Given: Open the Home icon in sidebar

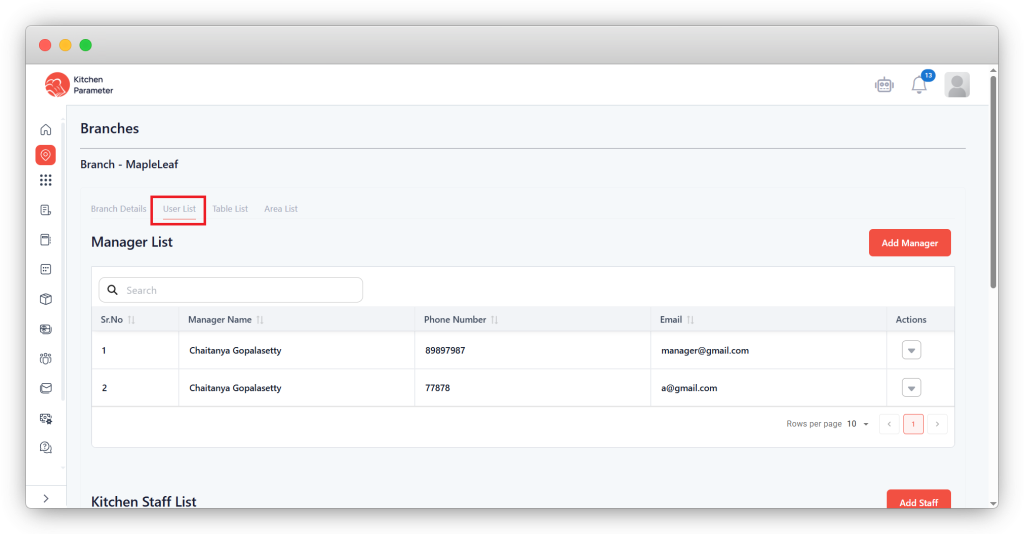Looking at the screenshot, I should [45, 130].
